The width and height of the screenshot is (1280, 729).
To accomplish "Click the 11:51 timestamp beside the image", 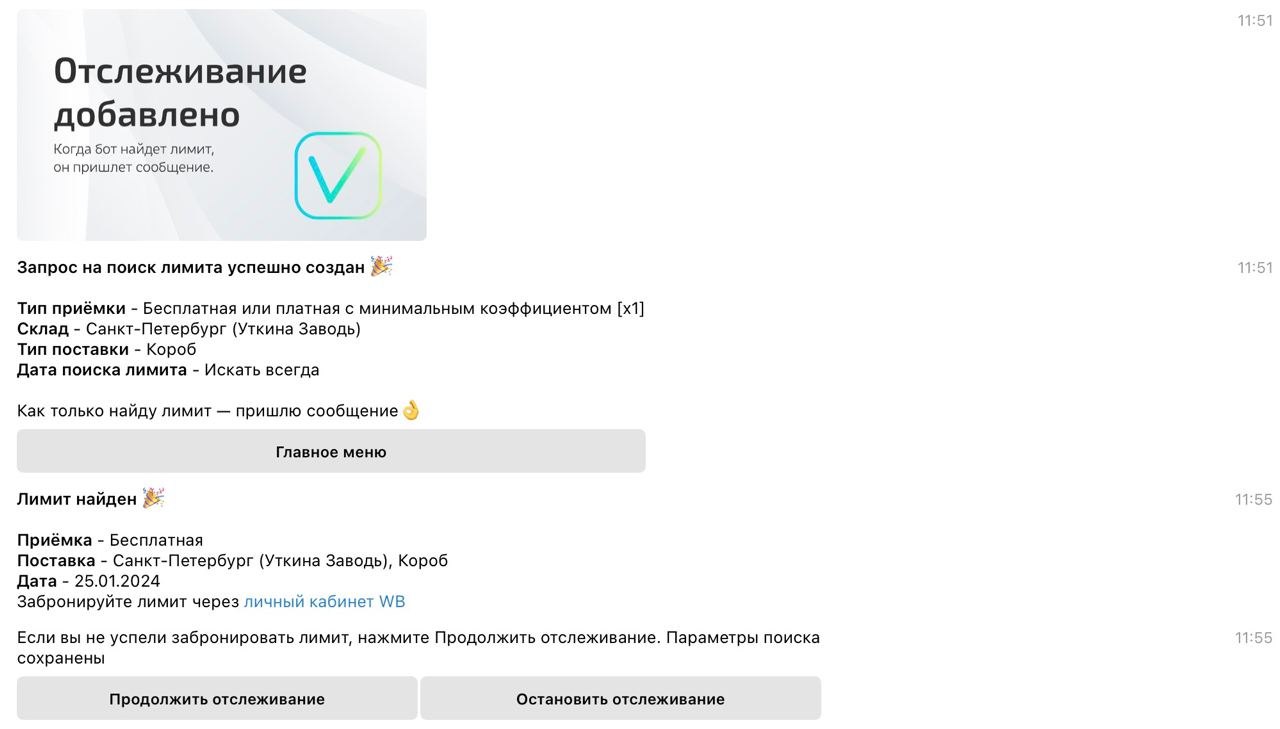I will [x=1255, y=20].
